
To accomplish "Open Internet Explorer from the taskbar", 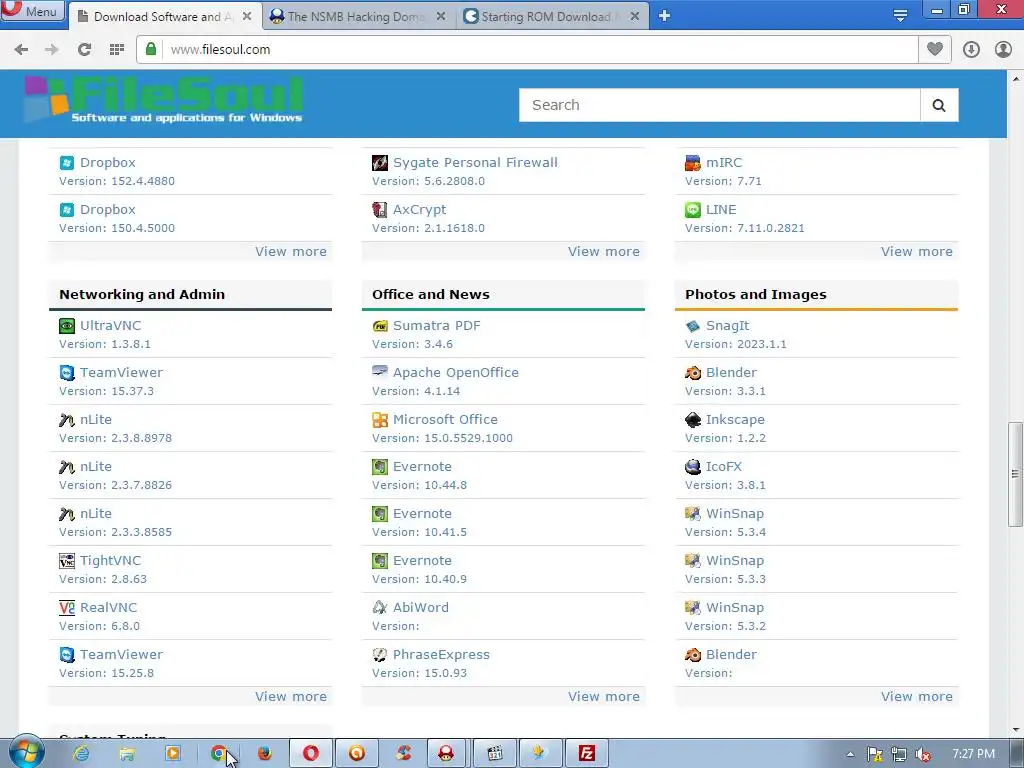I will point(82,754).
